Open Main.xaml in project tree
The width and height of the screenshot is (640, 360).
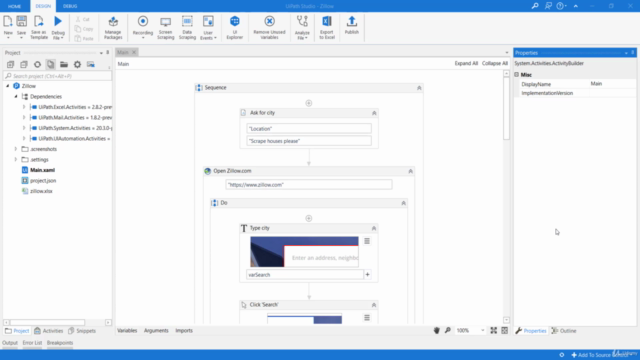click(x=42, y=170)
